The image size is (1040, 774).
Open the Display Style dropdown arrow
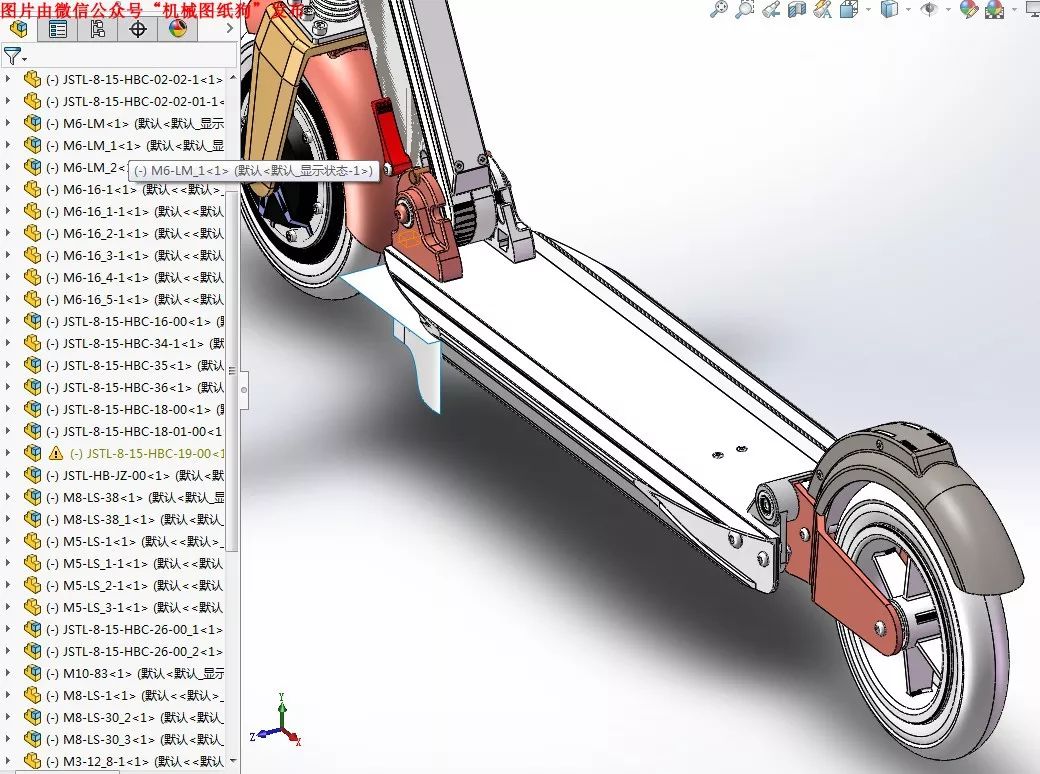[x=907, y=9]
